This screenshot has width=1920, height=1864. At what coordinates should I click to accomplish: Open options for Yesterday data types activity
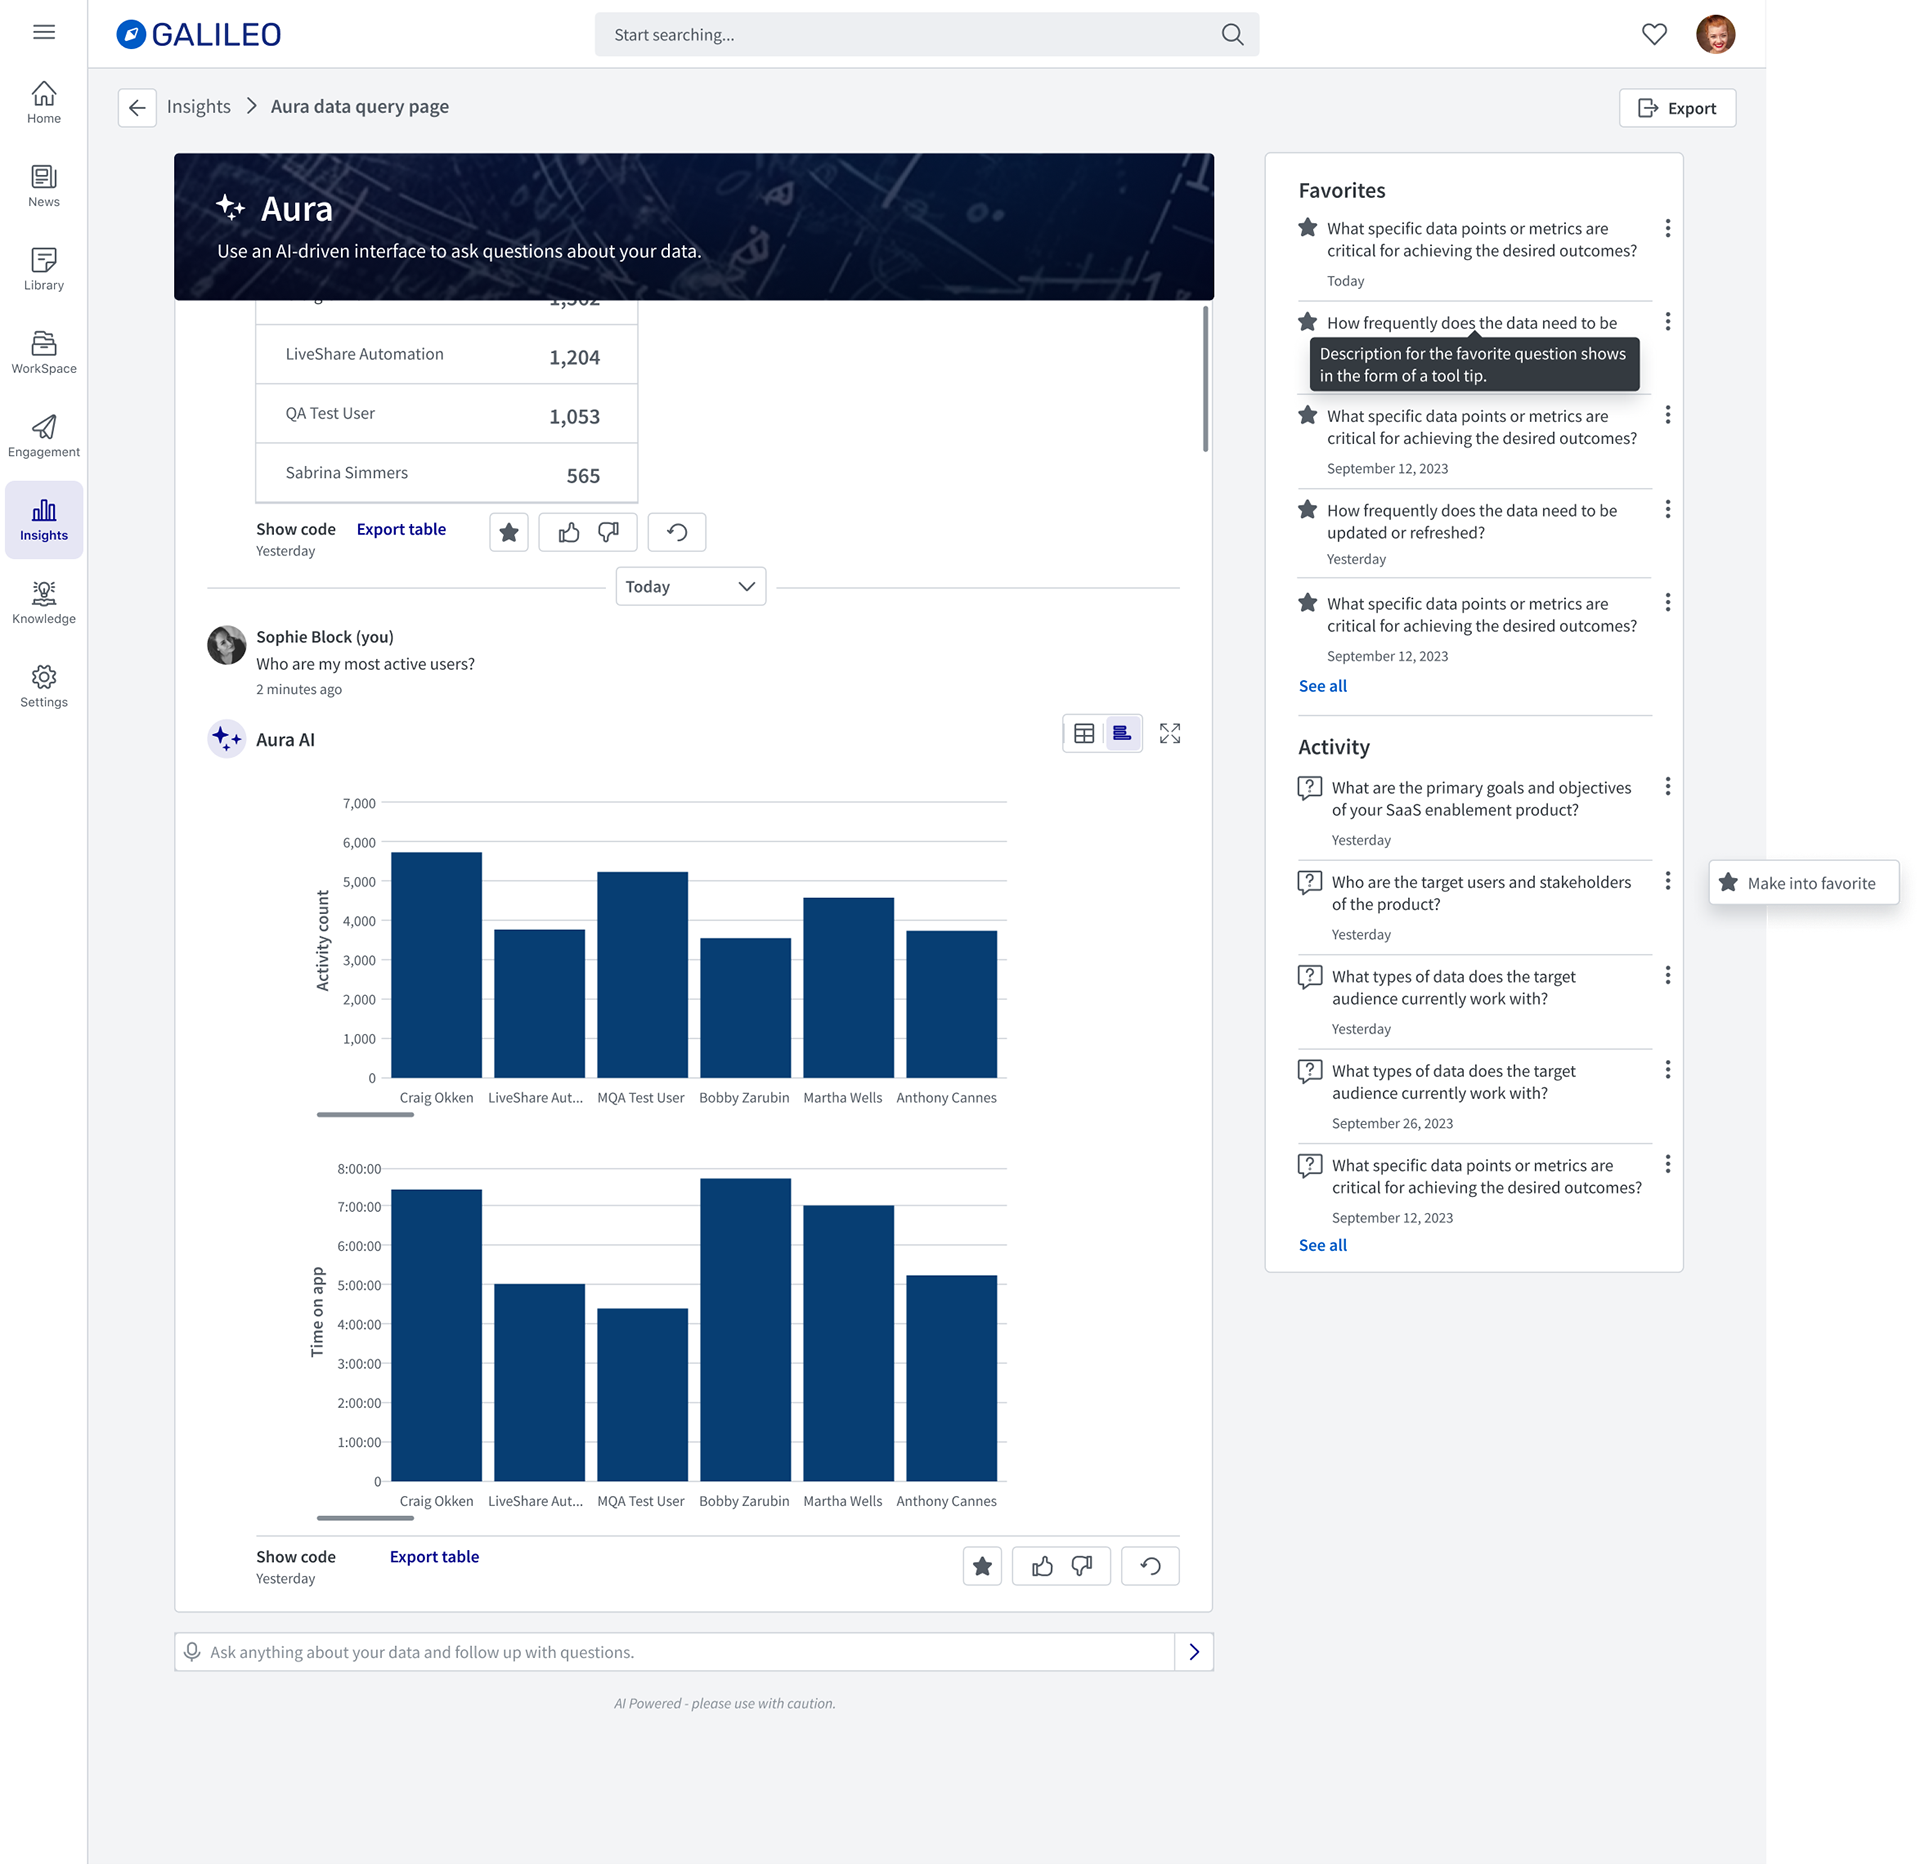[x=1667, y=975]
